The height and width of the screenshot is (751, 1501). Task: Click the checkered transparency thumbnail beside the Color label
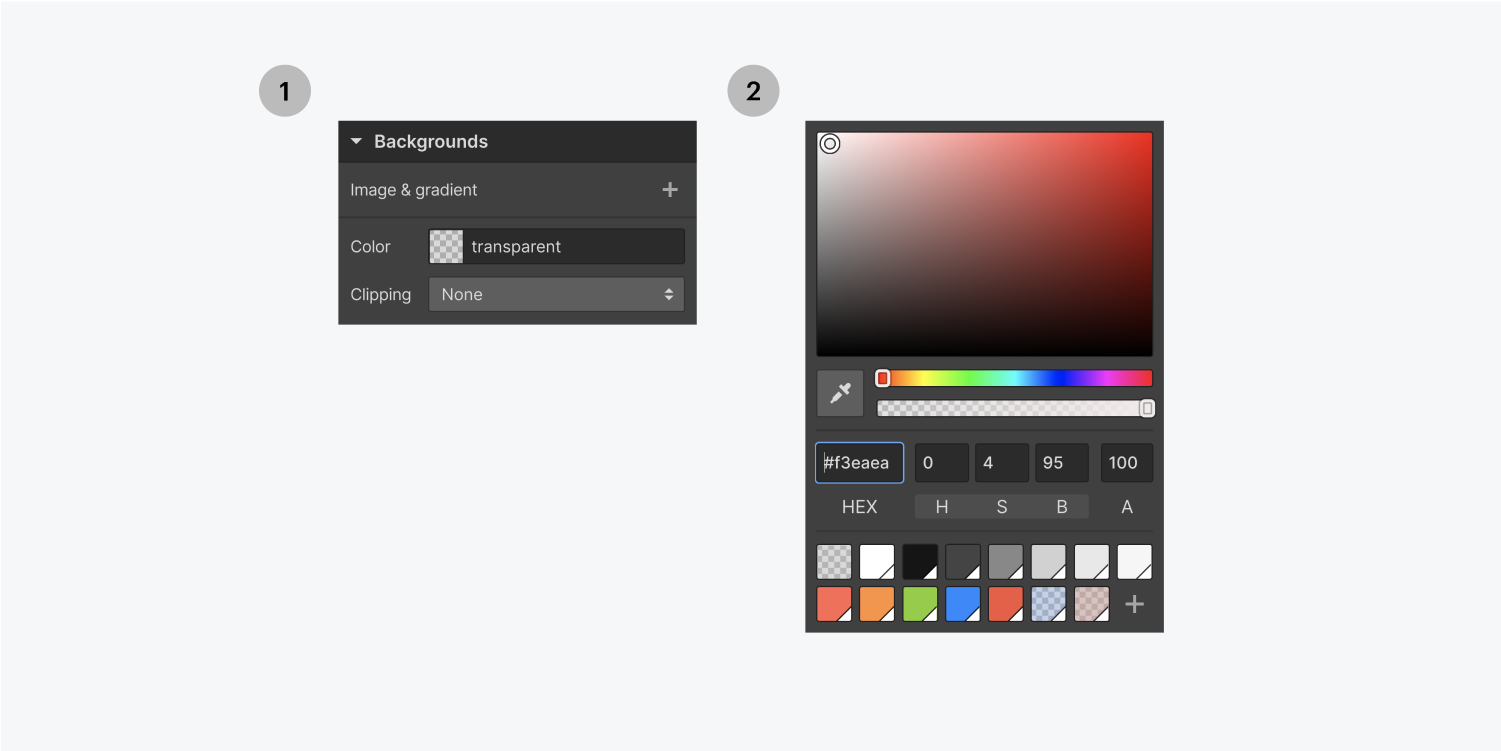tap(445, 246)
